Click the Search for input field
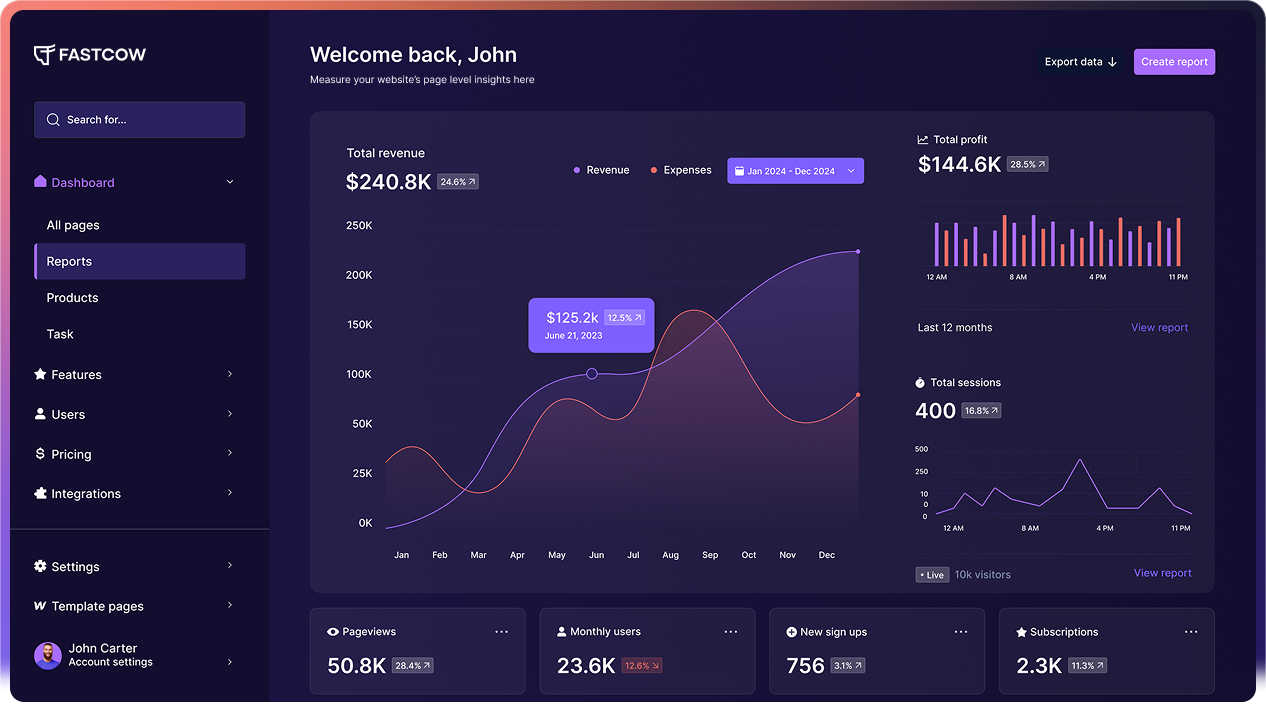The height and width of the screenshot is (712, 1266). tap(139, 119)
